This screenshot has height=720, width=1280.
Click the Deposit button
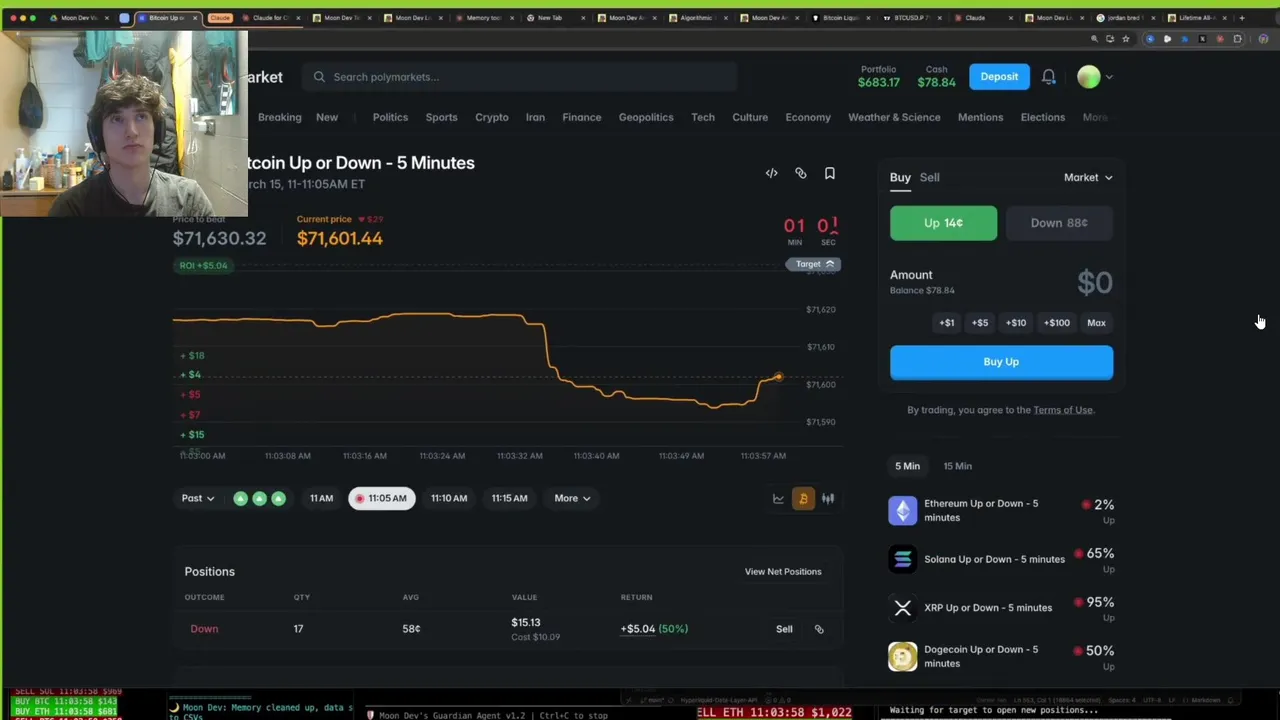[999, 77]
